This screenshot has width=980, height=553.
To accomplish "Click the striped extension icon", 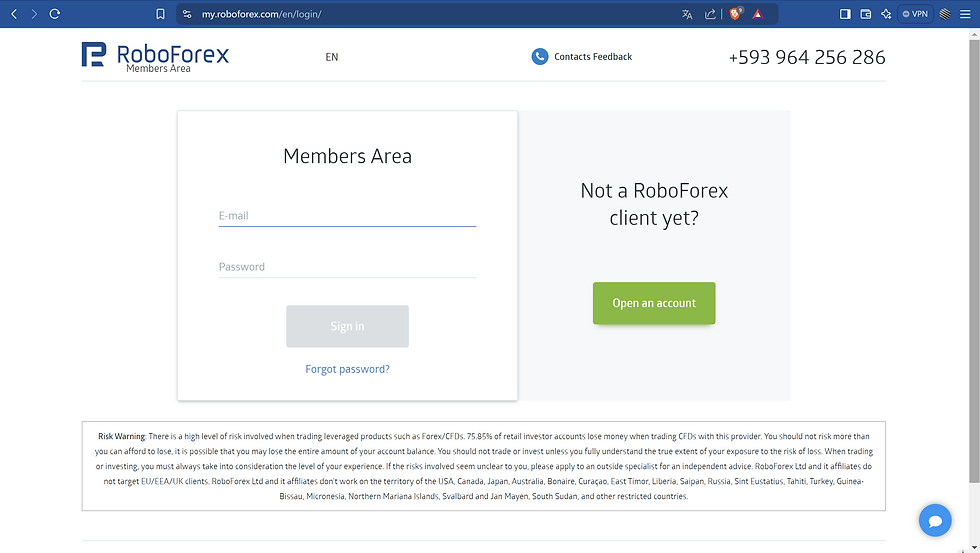I will 945,14.
